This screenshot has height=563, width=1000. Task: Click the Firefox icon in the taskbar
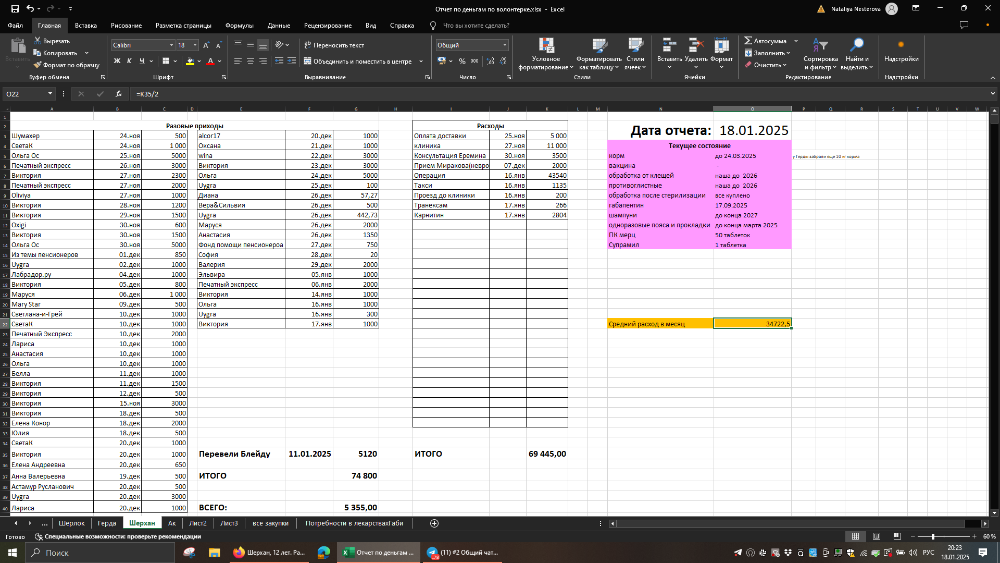[x=238, y=551]
